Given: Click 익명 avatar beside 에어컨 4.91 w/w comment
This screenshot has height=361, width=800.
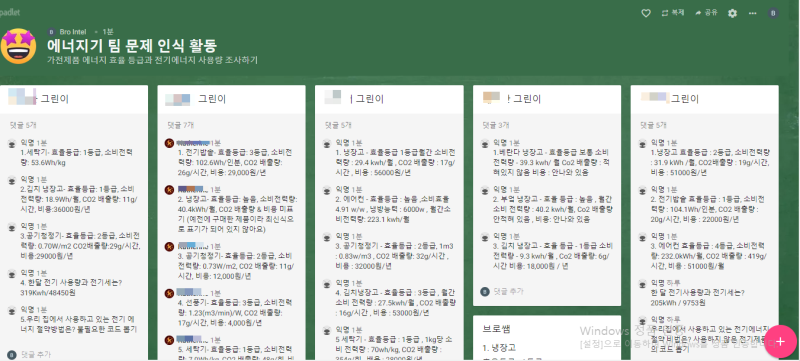Looking at the screenshot, I should [327, 190].
